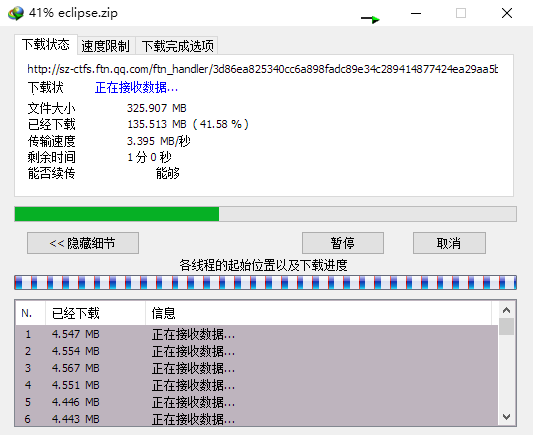The width and height of the screenshot is (533, 435).
Task: Click the thread list scrollbar thumb
Action: (506, 327)
